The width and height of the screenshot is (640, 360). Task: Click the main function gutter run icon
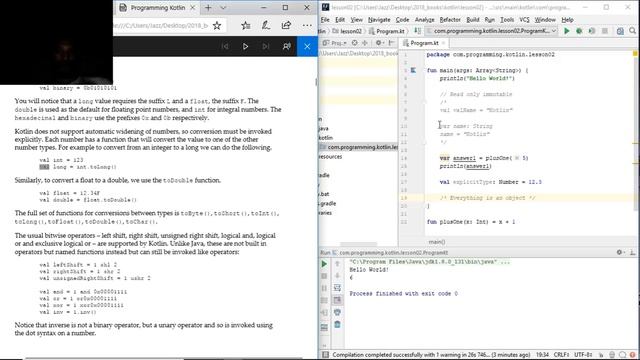(413, 70)
